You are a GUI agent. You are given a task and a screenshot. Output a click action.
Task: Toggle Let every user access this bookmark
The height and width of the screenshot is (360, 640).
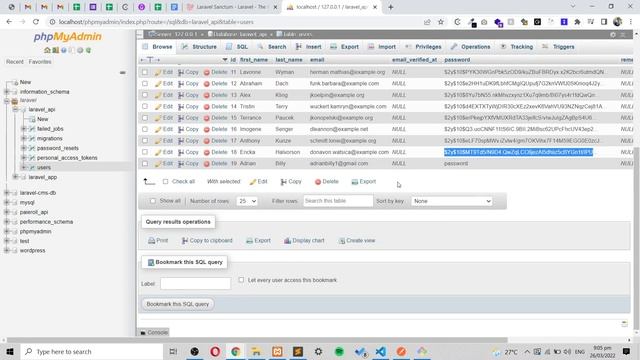click(241, 280)
